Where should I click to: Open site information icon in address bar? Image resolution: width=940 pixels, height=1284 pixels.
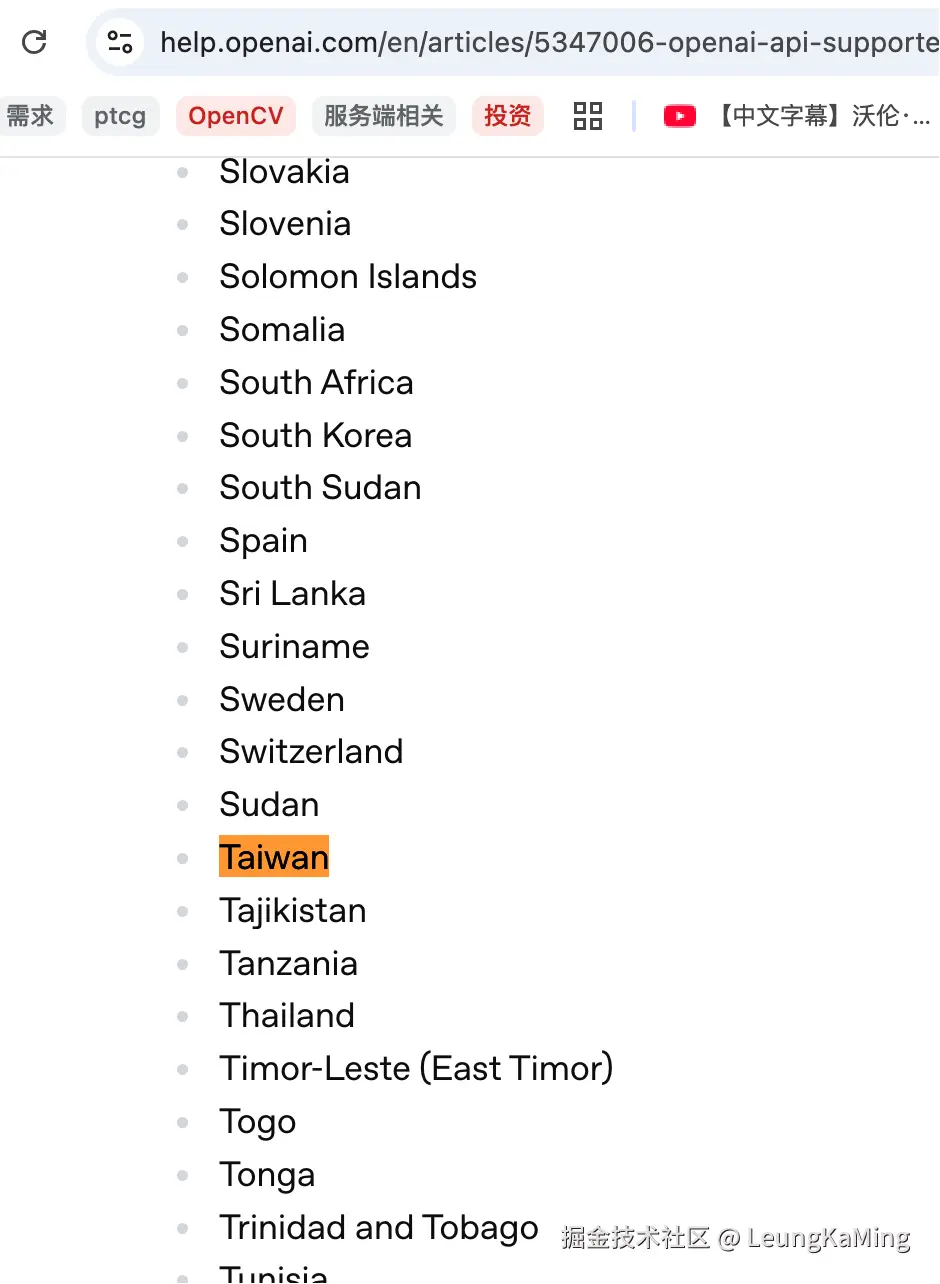point(120,42)
